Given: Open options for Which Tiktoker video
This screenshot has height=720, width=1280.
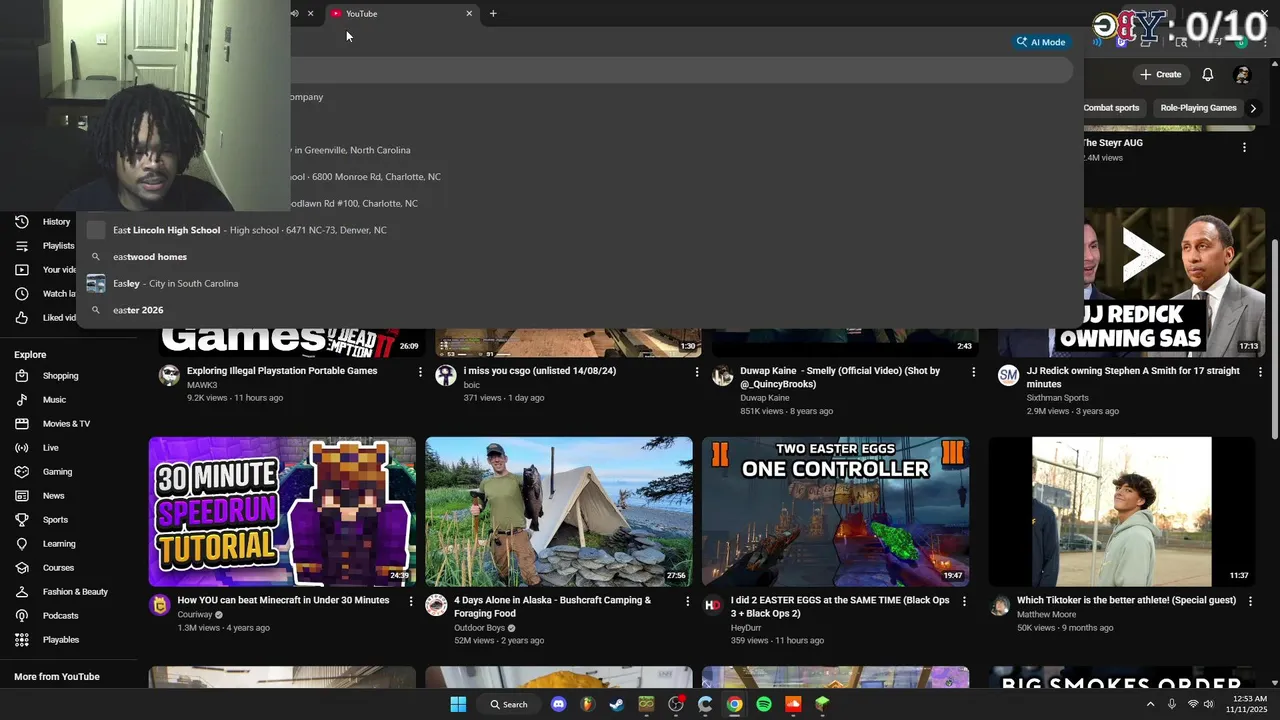Looking at the screenshot, I should pyautogui.click(x=1251, y=602).
